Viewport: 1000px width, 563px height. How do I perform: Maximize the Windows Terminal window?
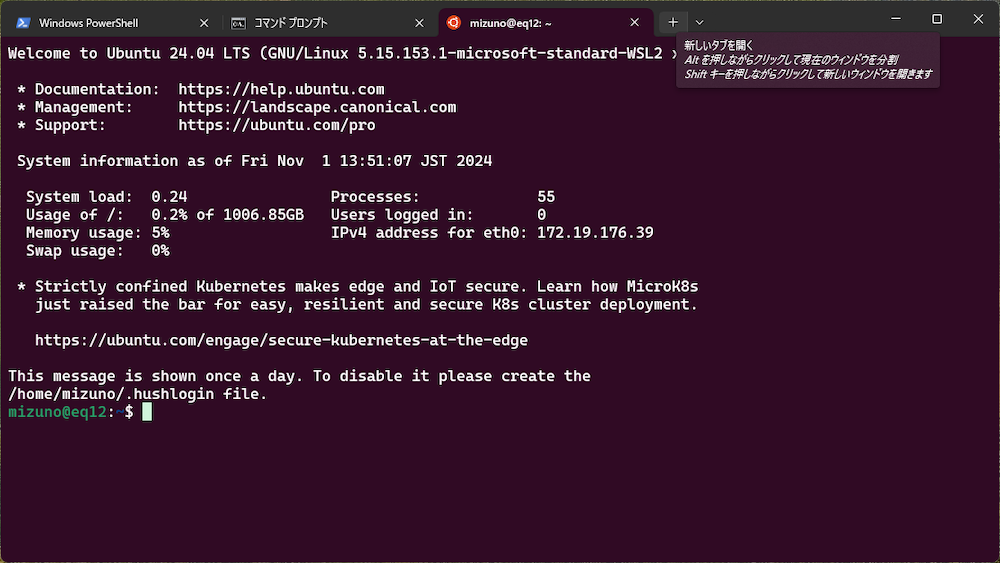[x=937, y=19]
